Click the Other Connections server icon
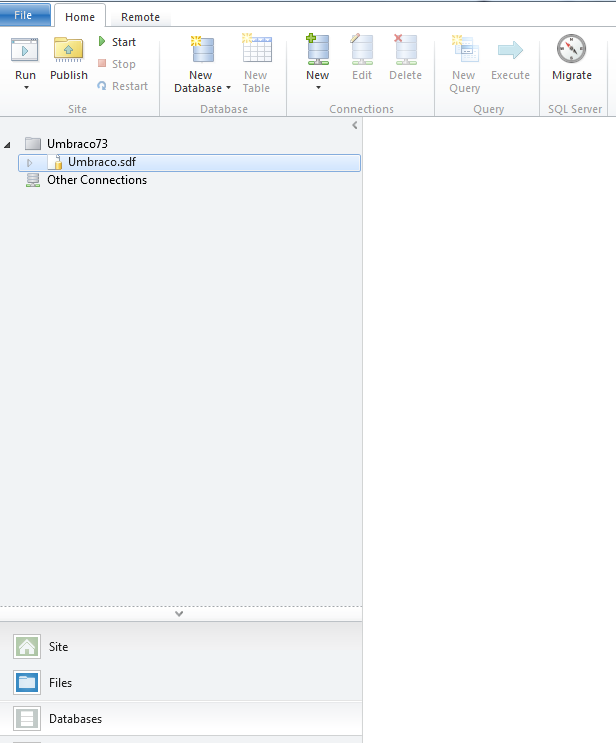The image size is (616, 743). pyautogui.click(x=33, y=180)
